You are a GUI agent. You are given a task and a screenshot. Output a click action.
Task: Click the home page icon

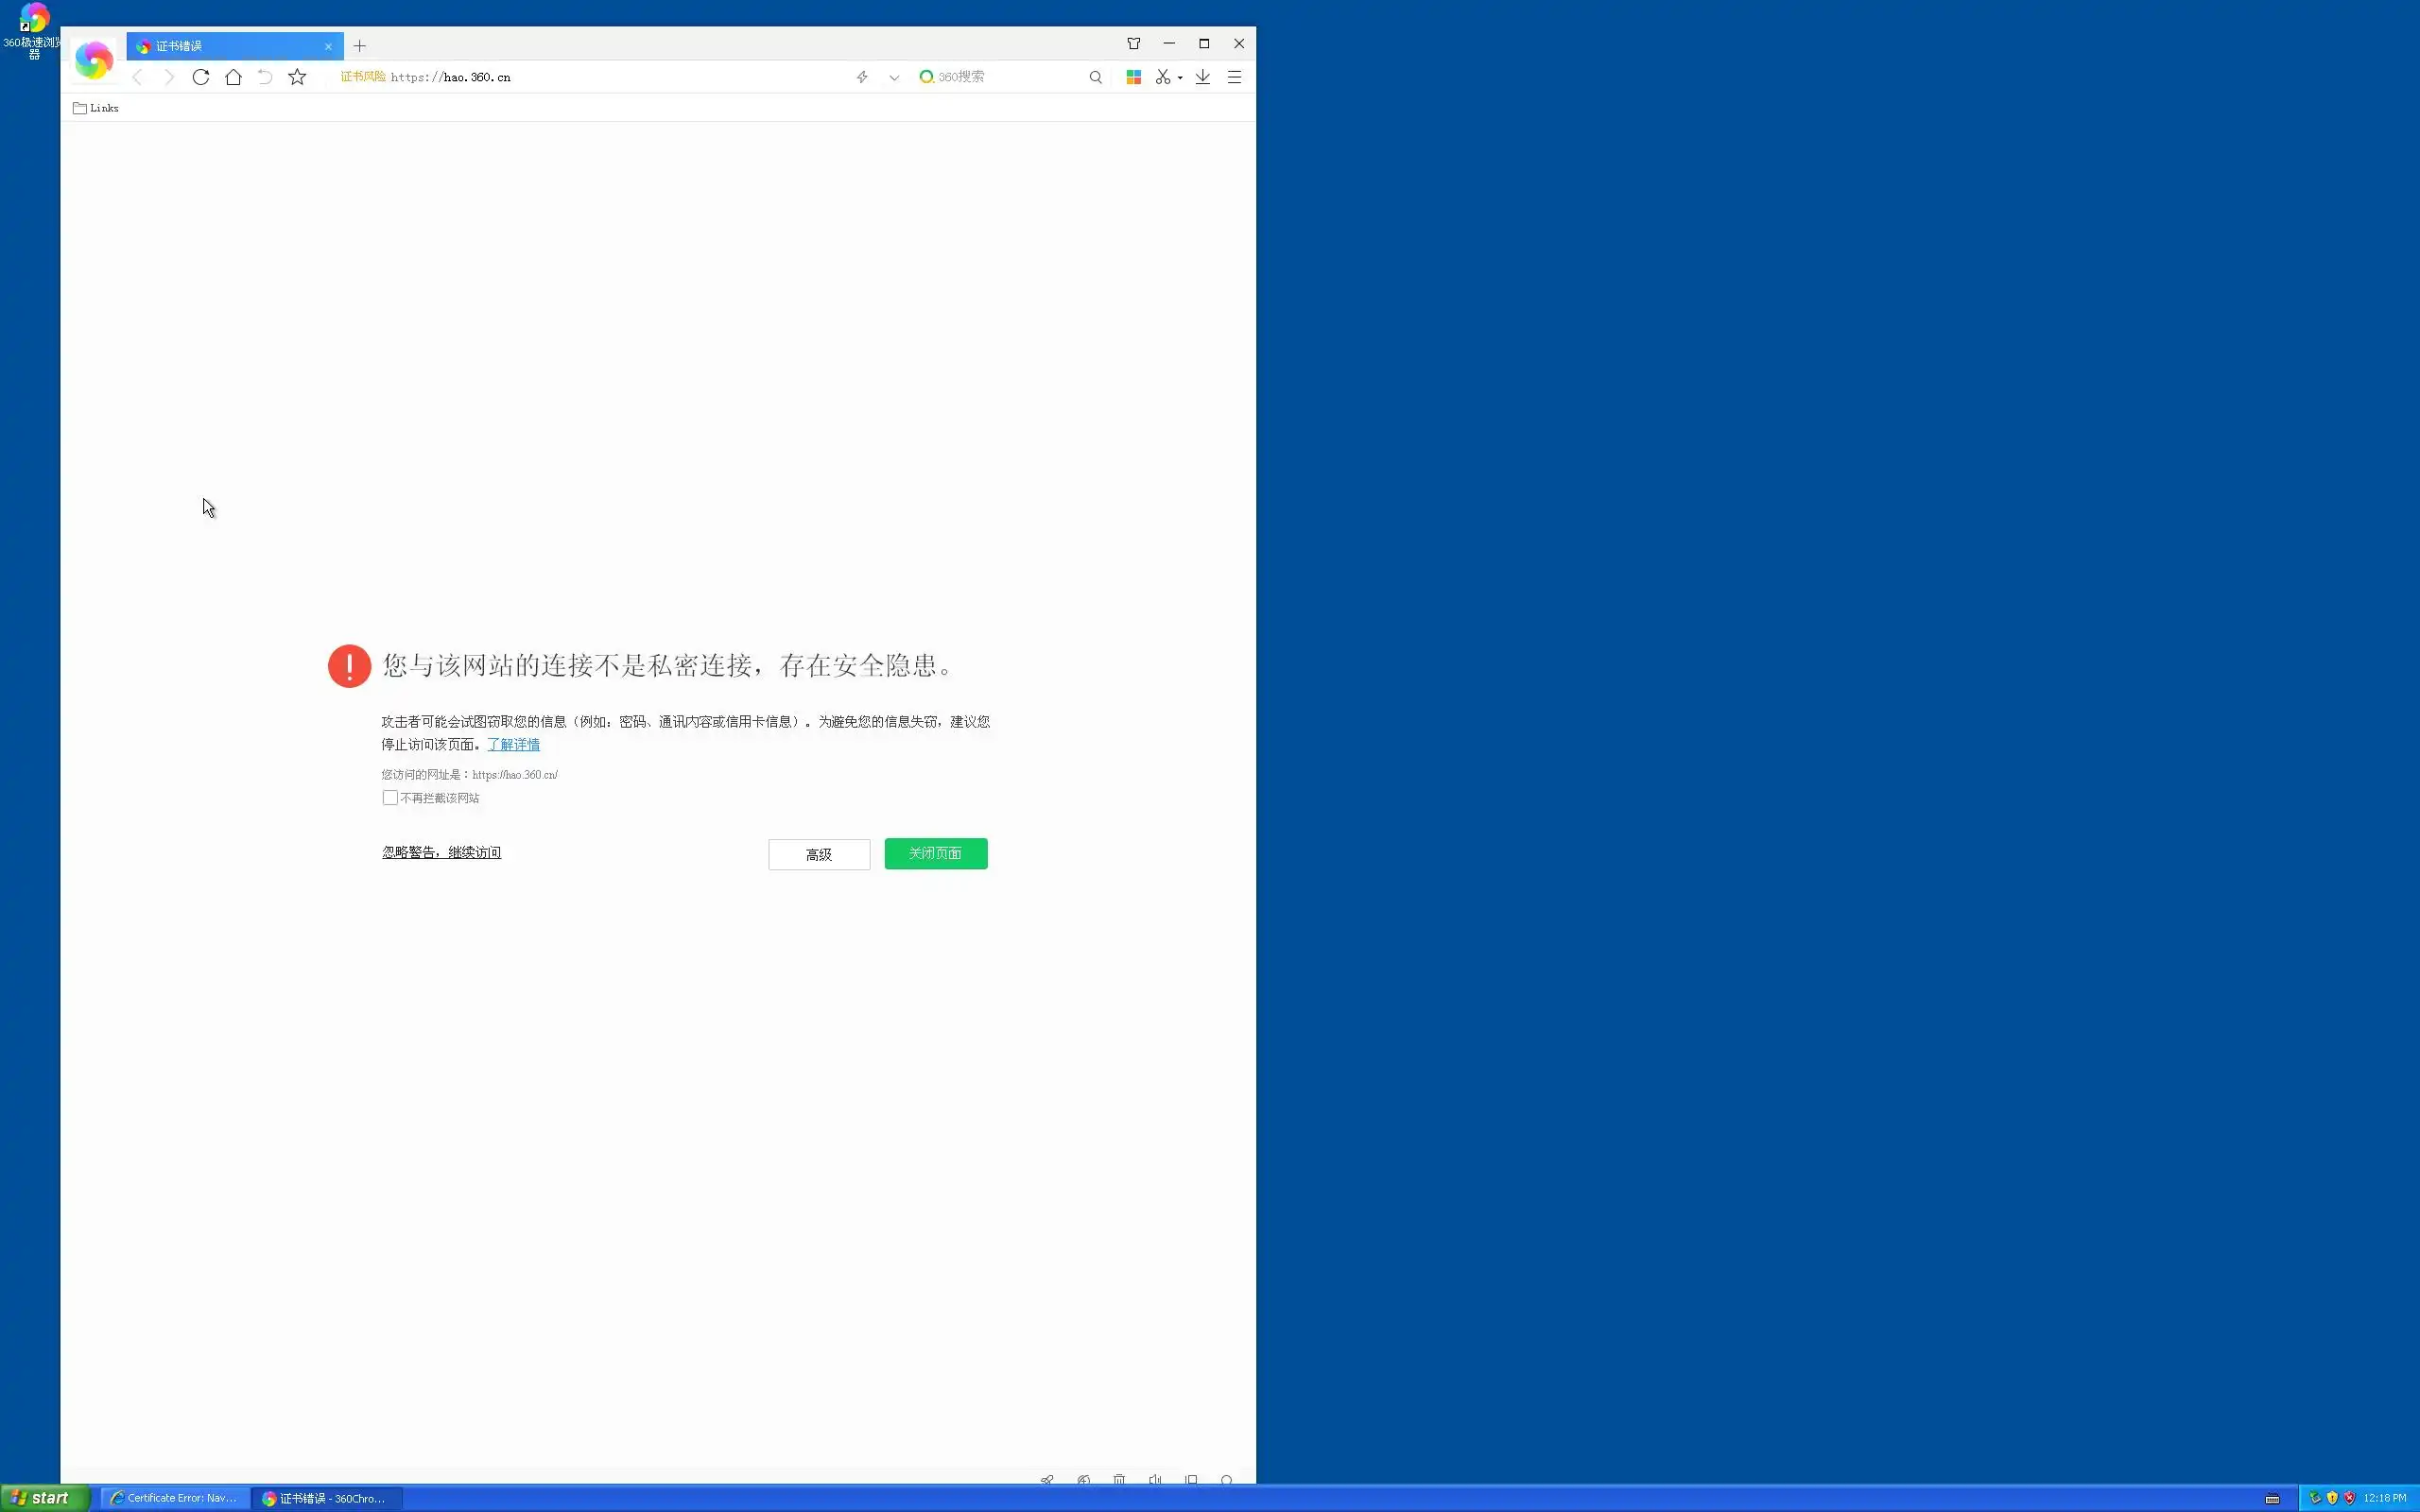(x=233, y=77)
